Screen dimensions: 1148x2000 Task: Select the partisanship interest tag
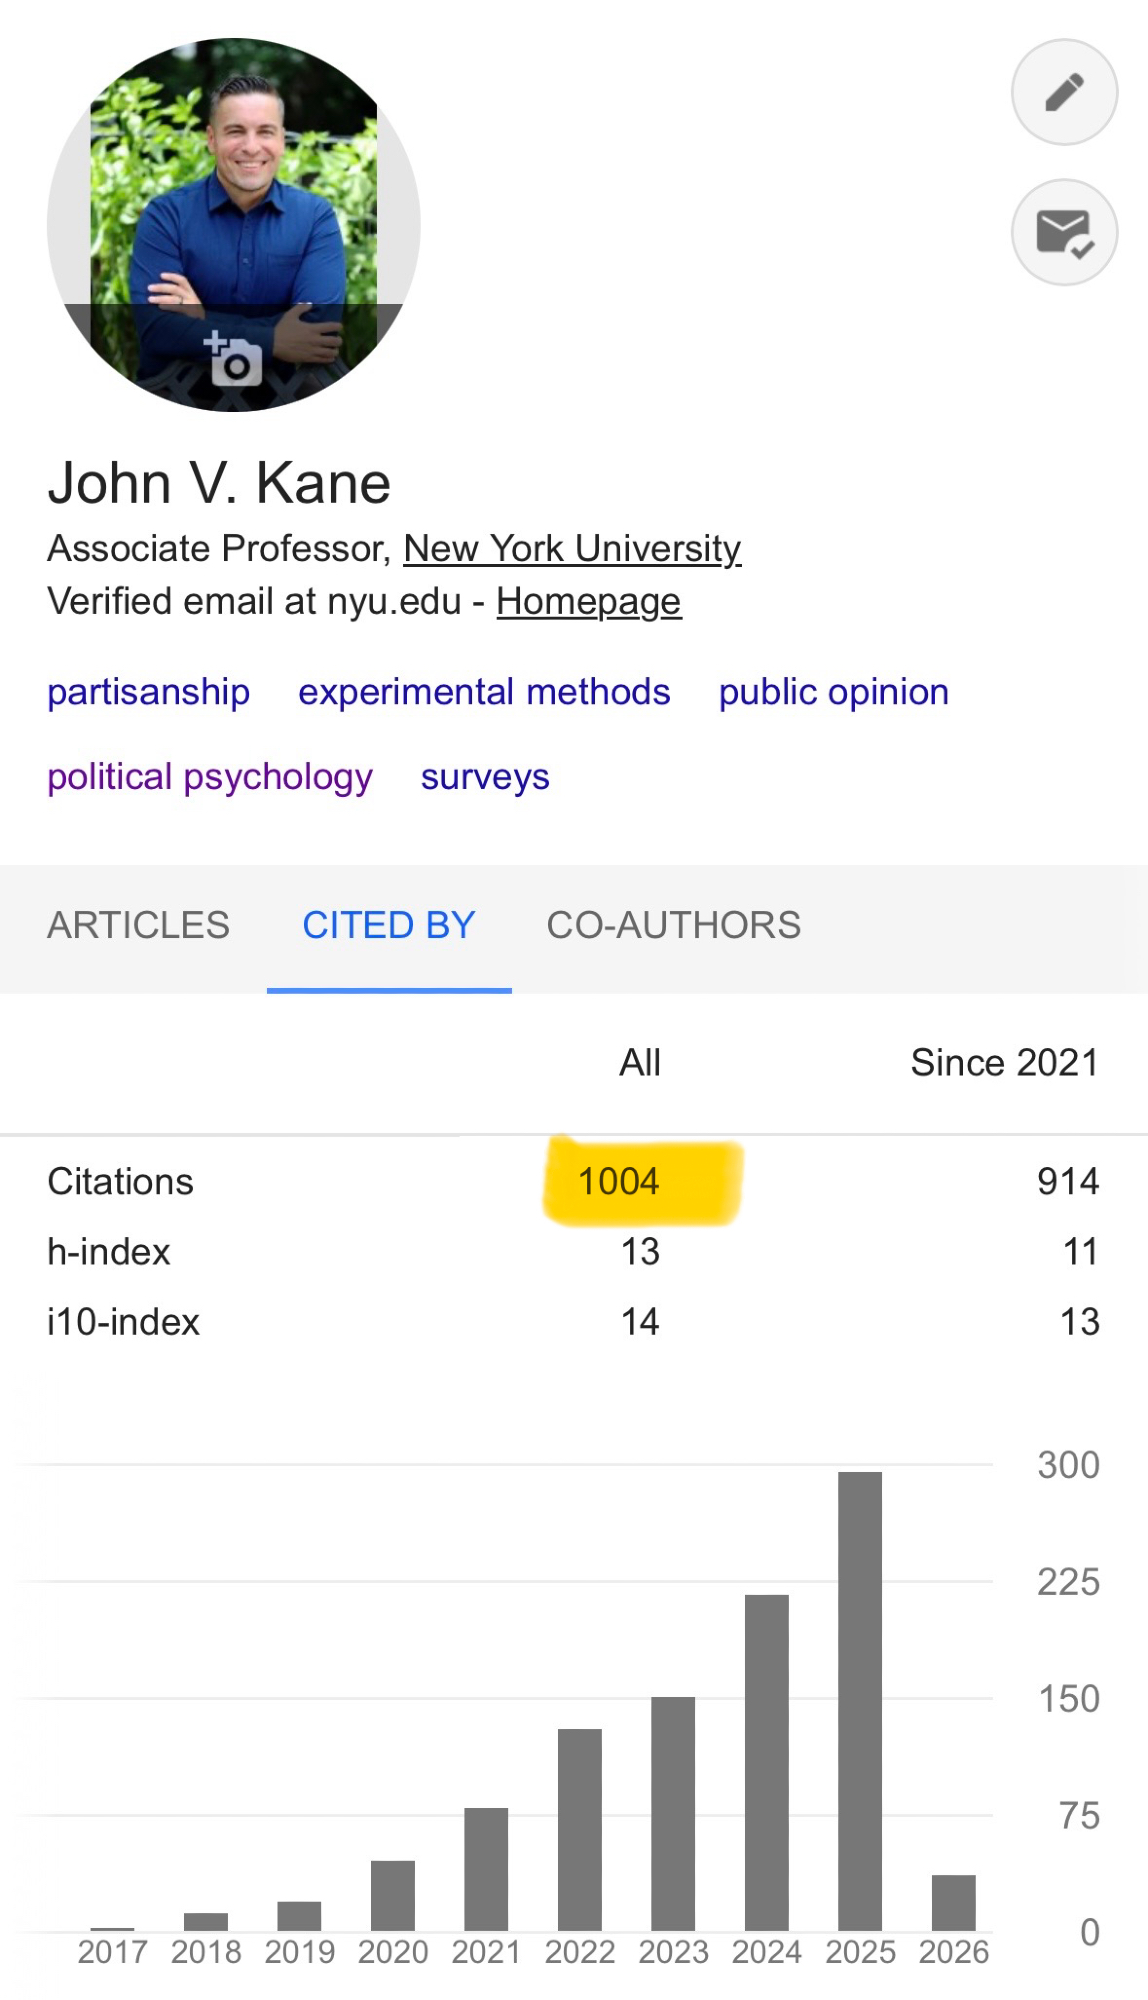point(149,692)
